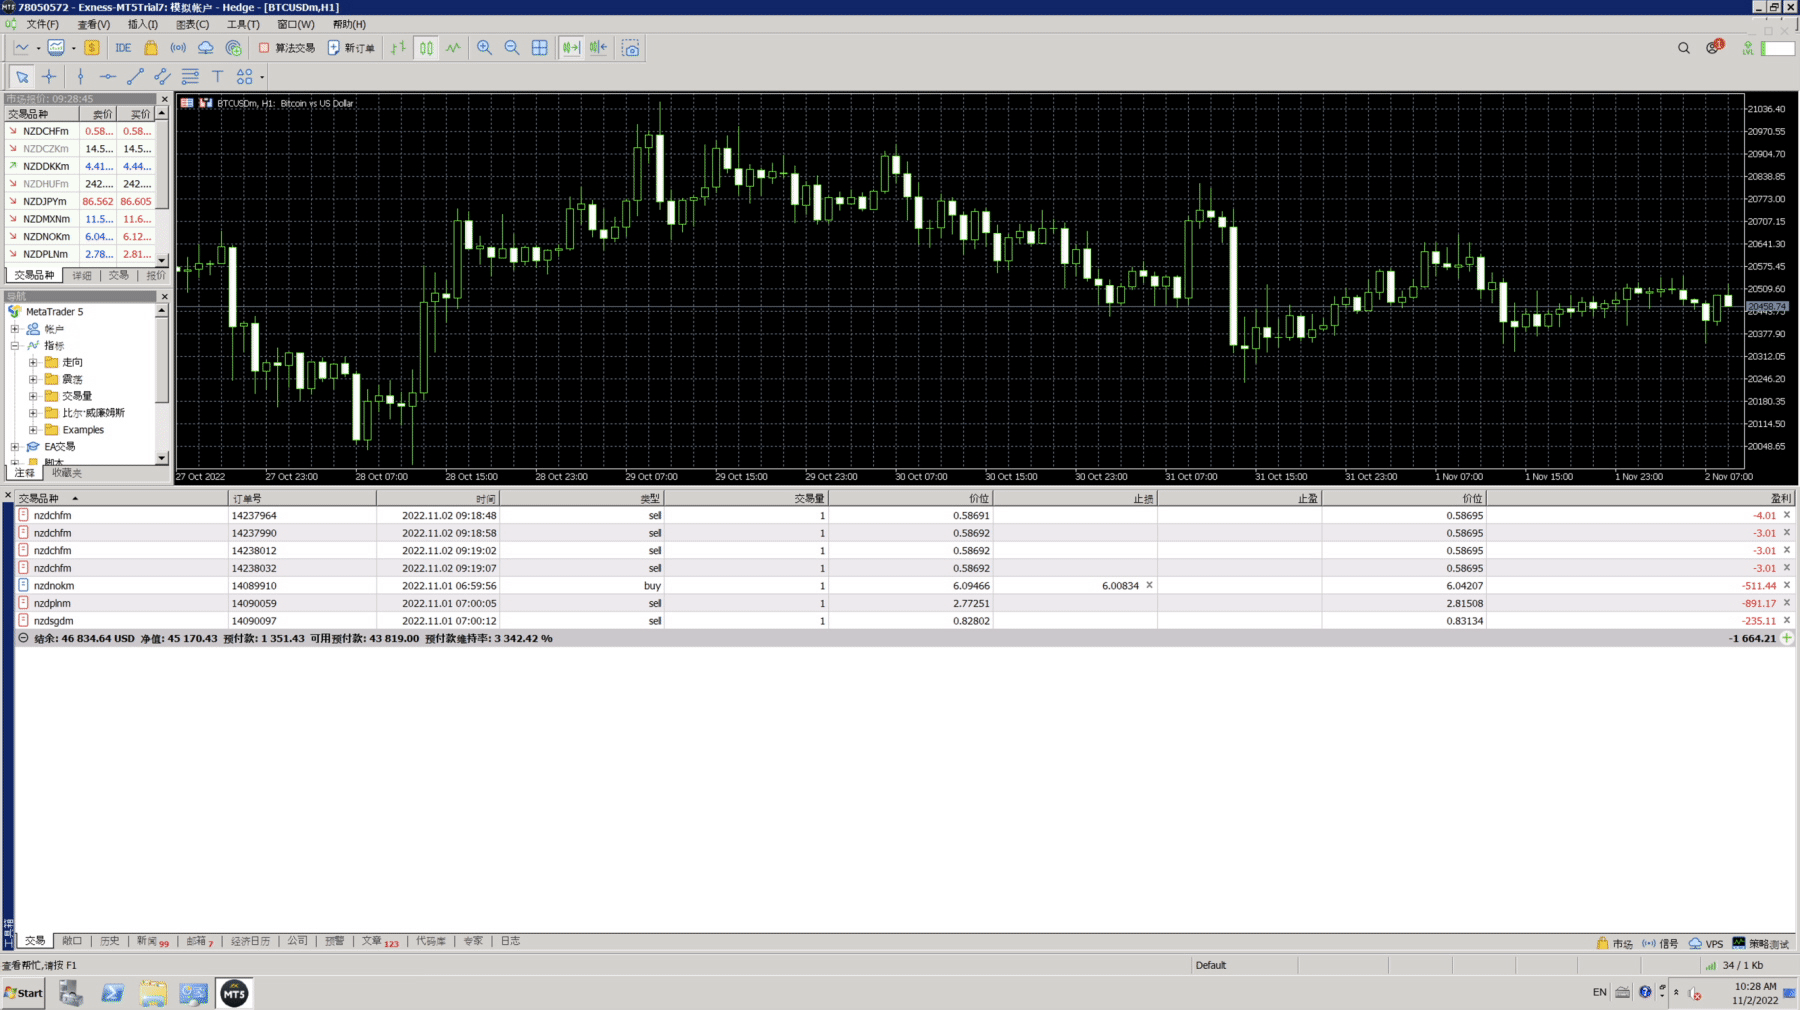Open the 帮助(H) menu

point(349,24)
